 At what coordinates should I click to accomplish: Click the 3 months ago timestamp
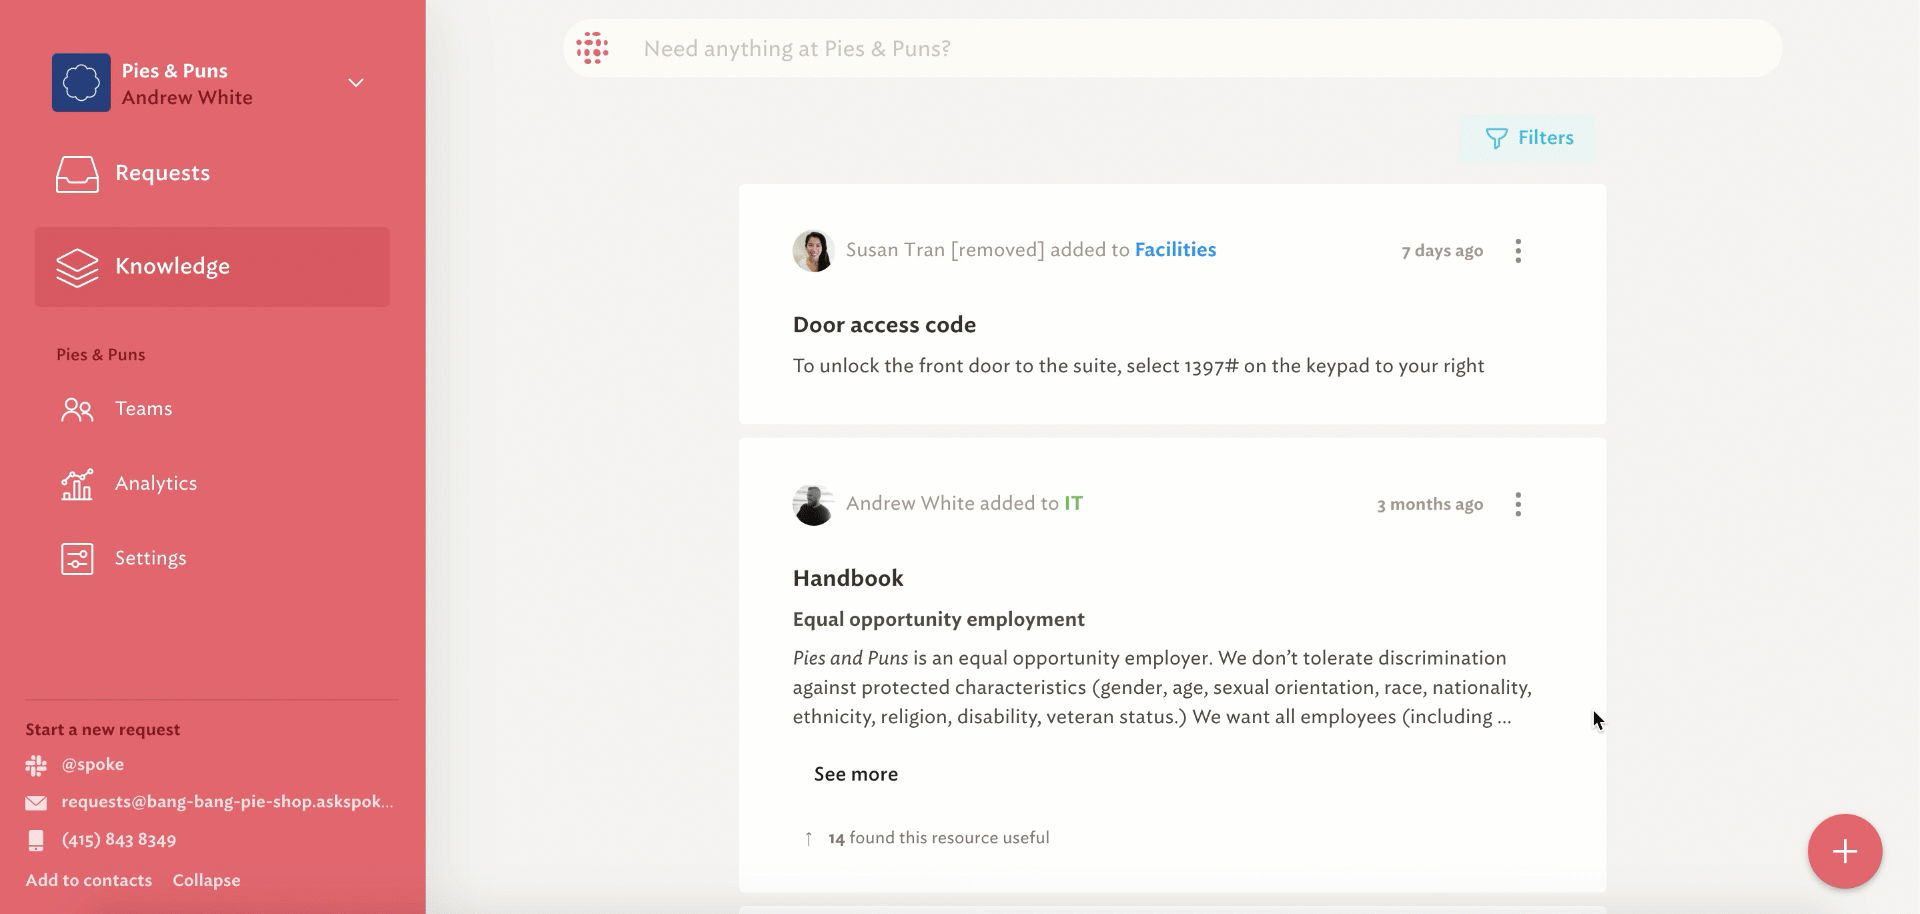pos(1430,505)
